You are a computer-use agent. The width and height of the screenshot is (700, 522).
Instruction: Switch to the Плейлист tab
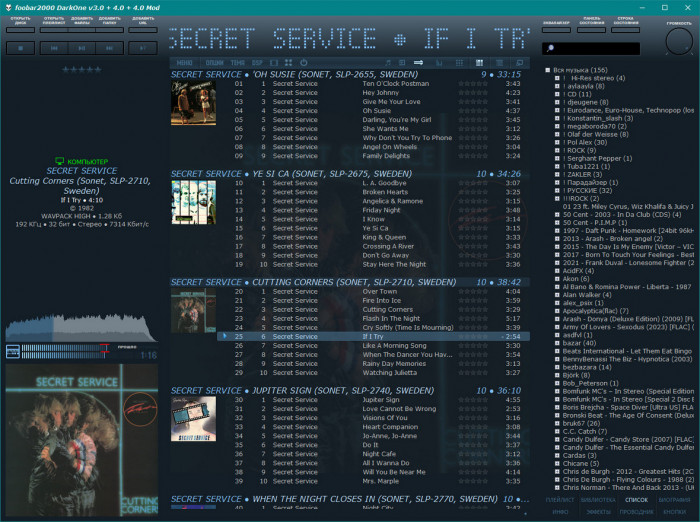[560, 500]
